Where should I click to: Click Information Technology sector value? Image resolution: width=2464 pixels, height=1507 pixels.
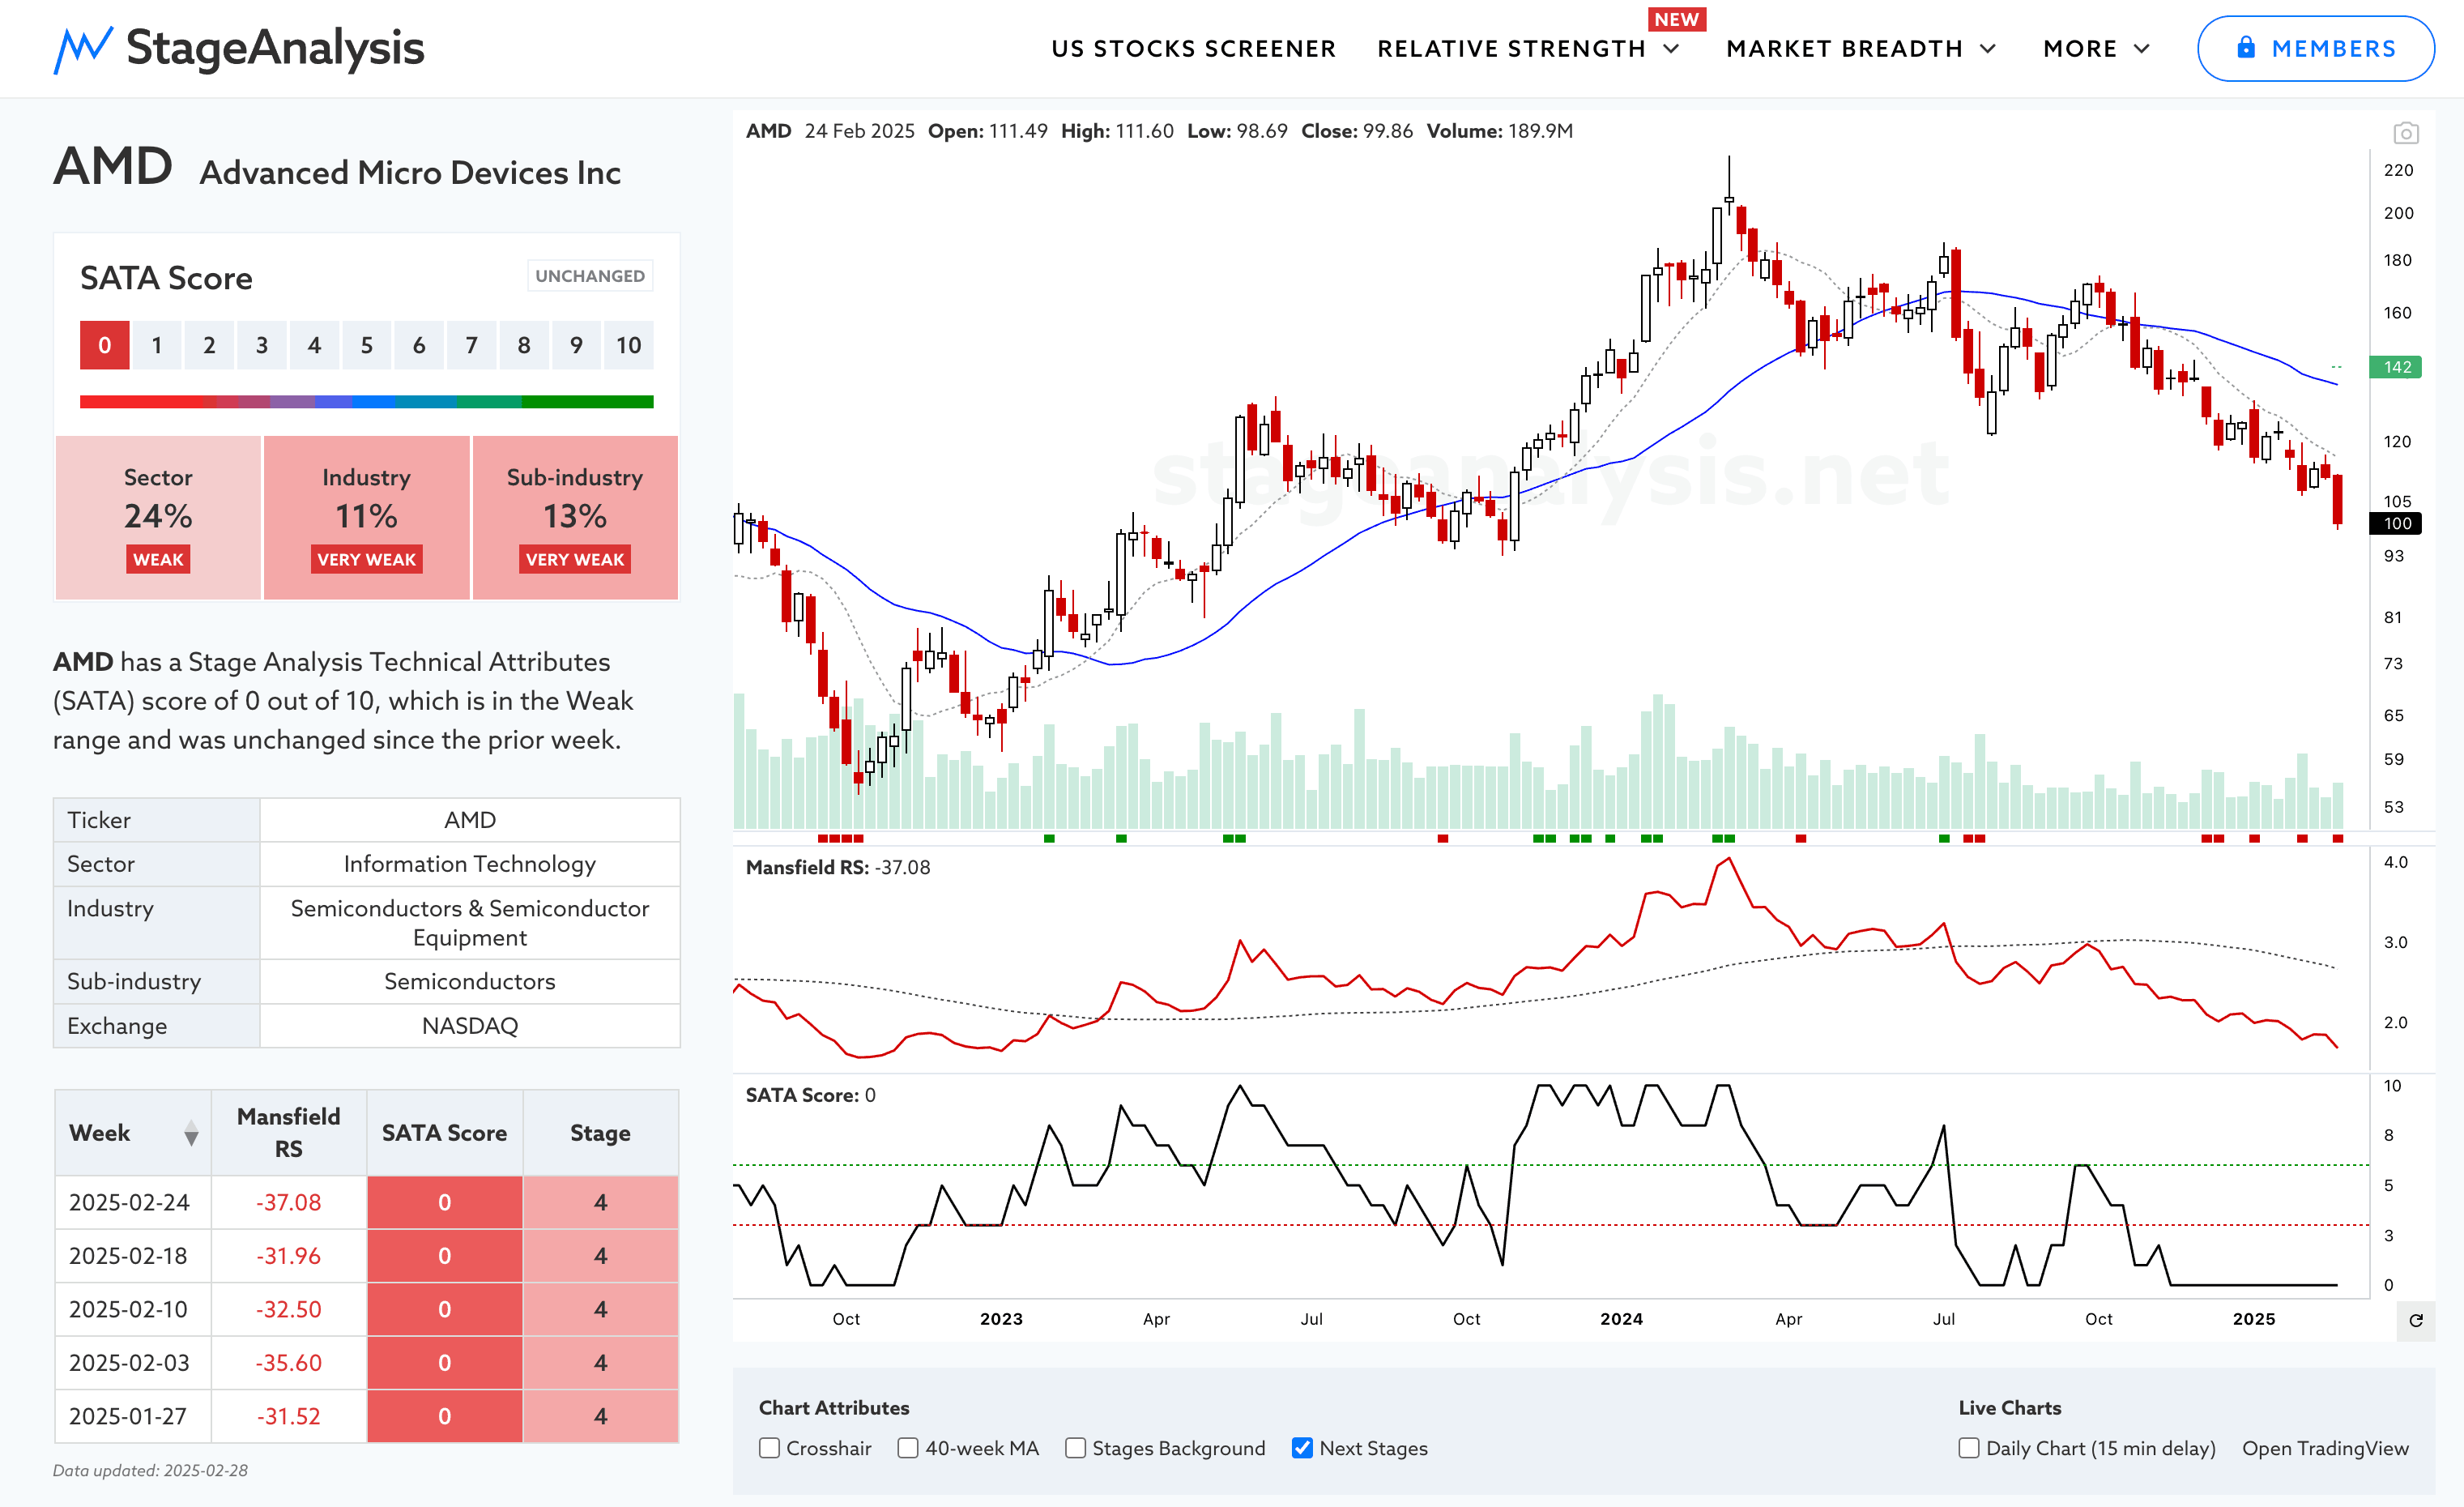[x=470, y=864]
